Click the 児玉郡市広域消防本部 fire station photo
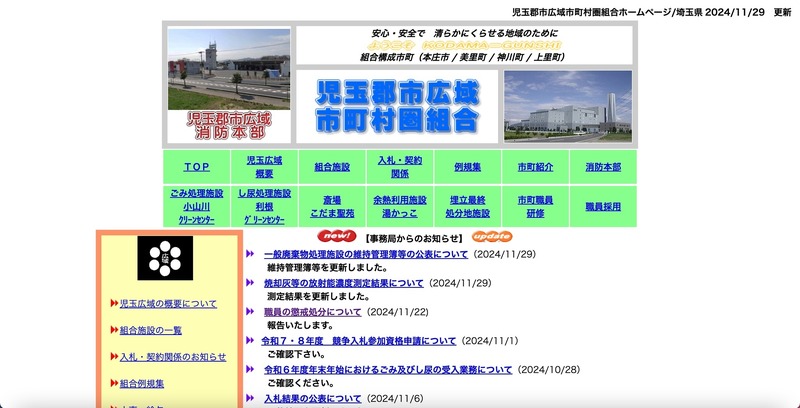The image size is (800, 408). click(x=229, y=84)
